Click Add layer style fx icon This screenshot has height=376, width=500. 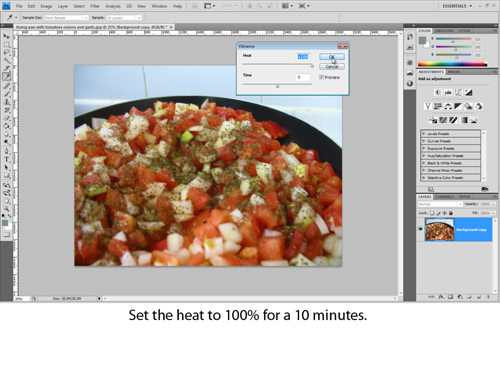pyautogui.click(x=441, y=296)
